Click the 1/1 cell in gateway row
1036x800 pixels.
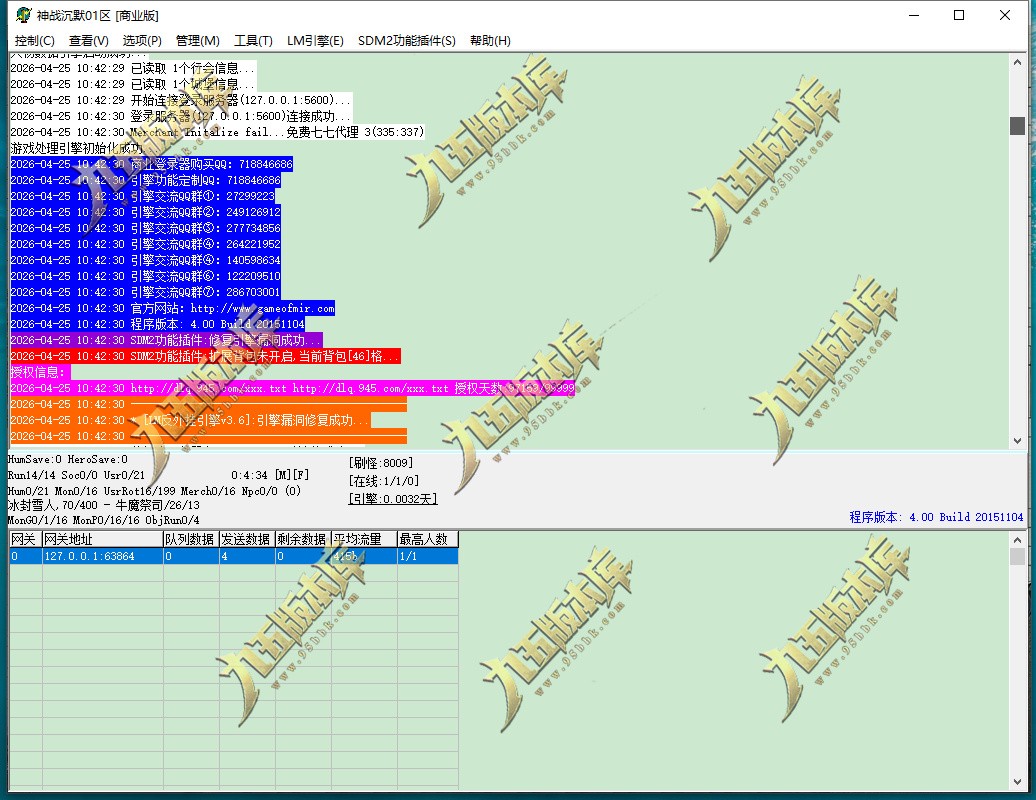(x=427, y=556)
